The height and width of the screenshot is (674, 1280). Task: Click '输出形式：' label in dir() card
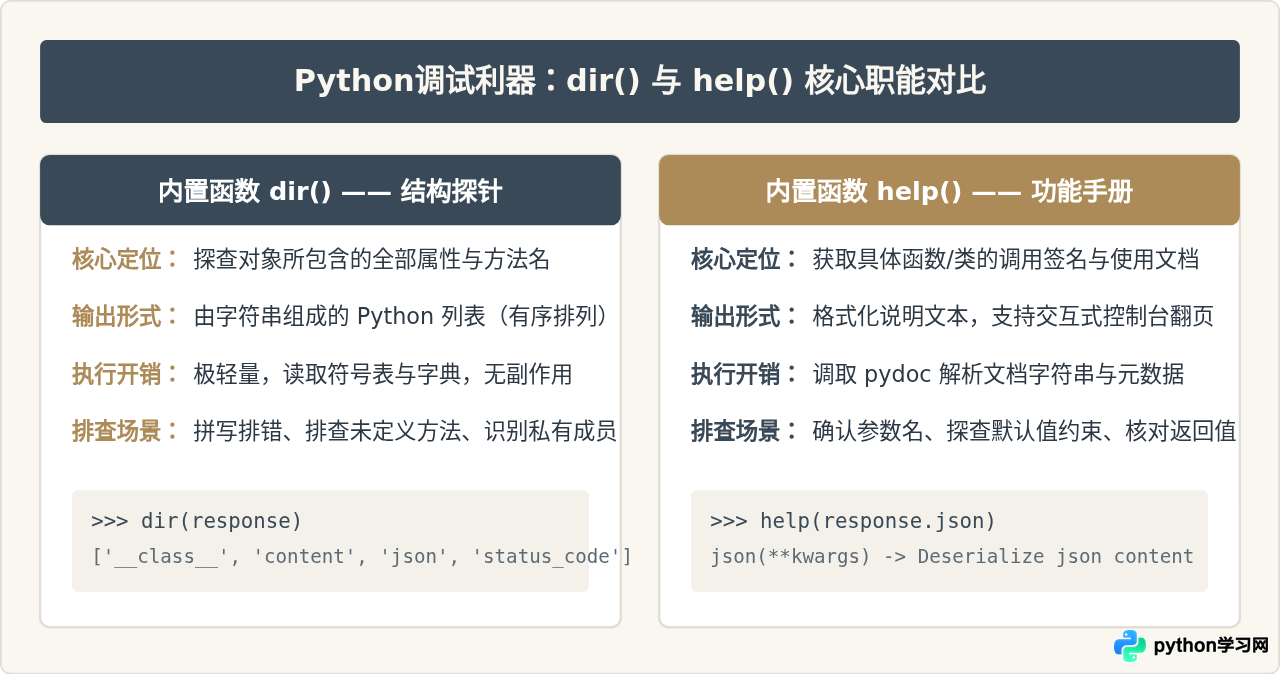[127, 317]
